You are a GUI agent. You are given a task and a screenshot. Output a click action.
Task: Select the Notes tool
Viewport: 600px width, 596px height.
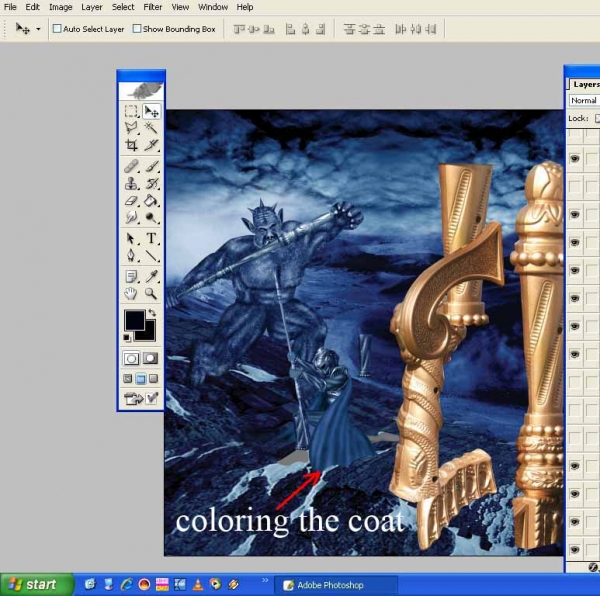[131, 276]
